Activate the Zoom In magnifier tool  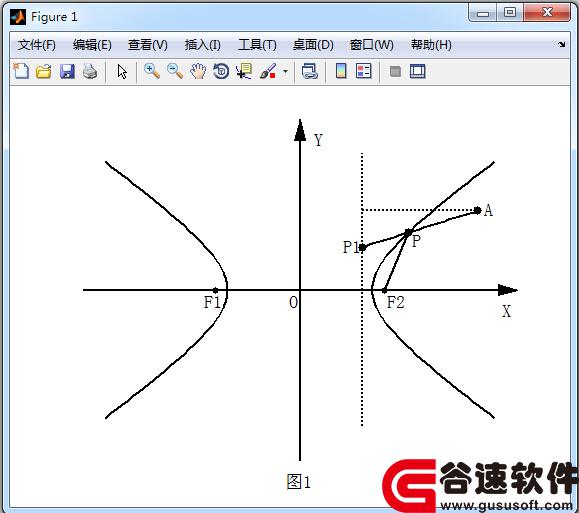coord(152,71)
